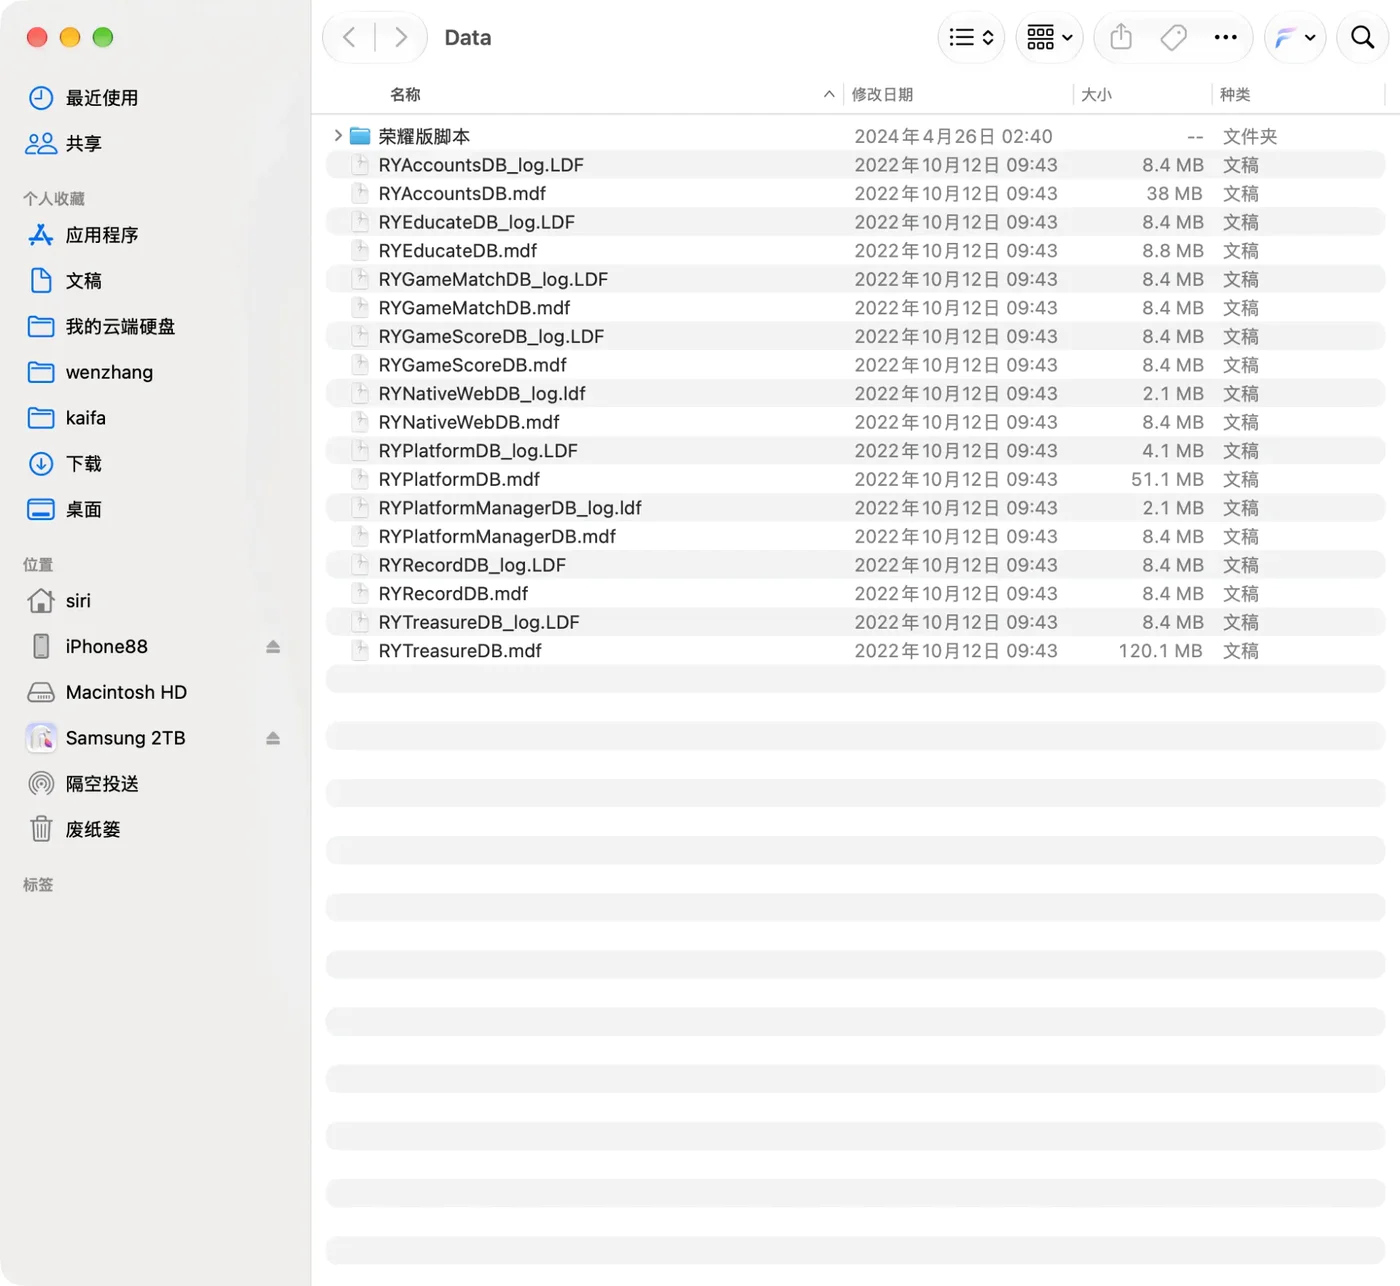Click the 120.1 MB size value

point(1160,651)
